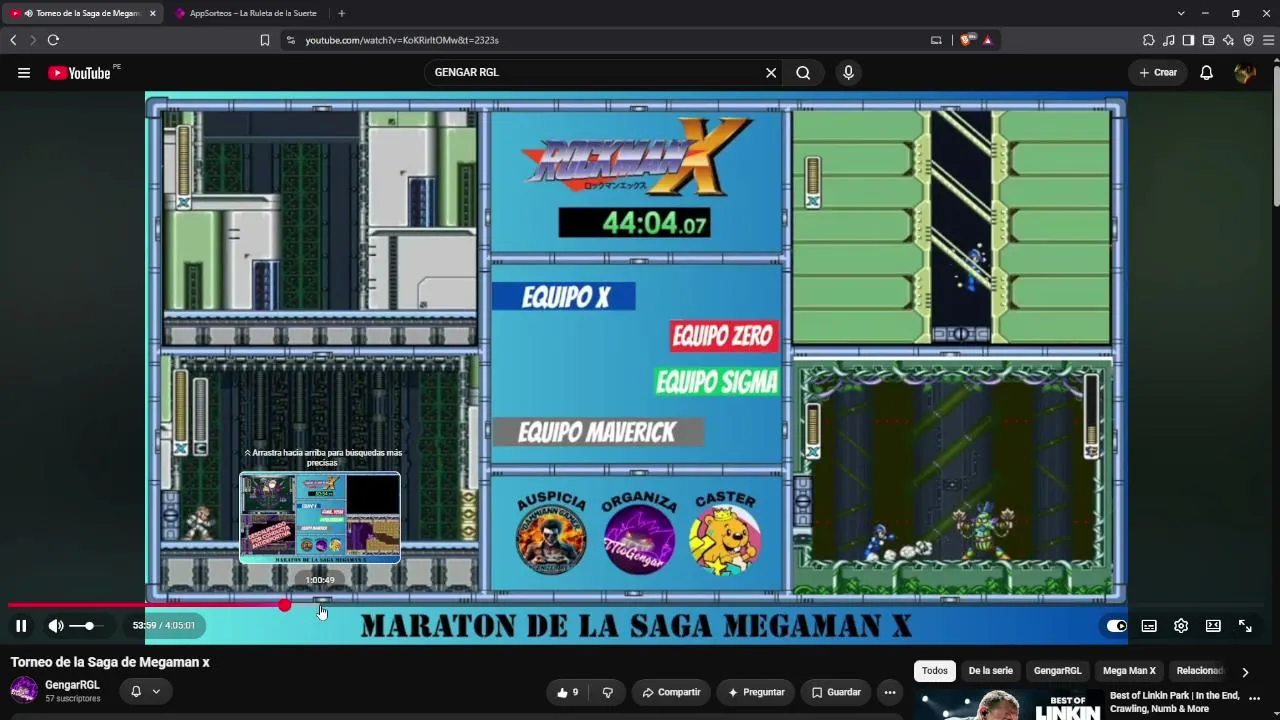The image size is (1280, 720).
Task: Clear the YouTube search text
Action: 771,73
